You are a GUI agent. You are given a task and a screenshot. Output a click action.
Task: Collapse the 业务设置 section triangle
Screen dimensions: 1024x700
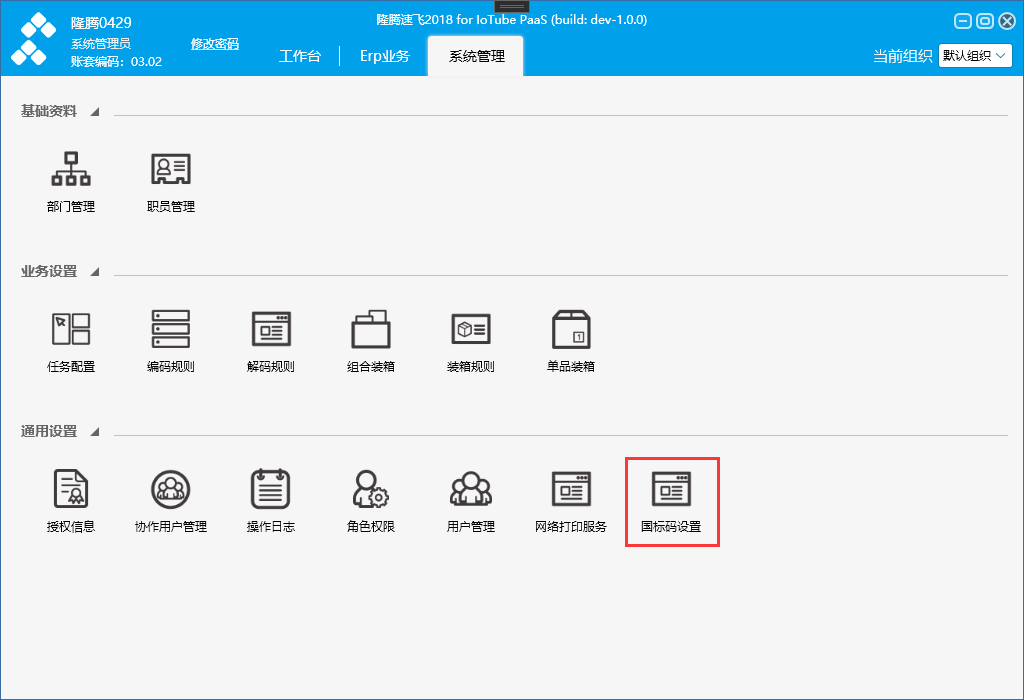pyautogui.click(x=95, y=272)
